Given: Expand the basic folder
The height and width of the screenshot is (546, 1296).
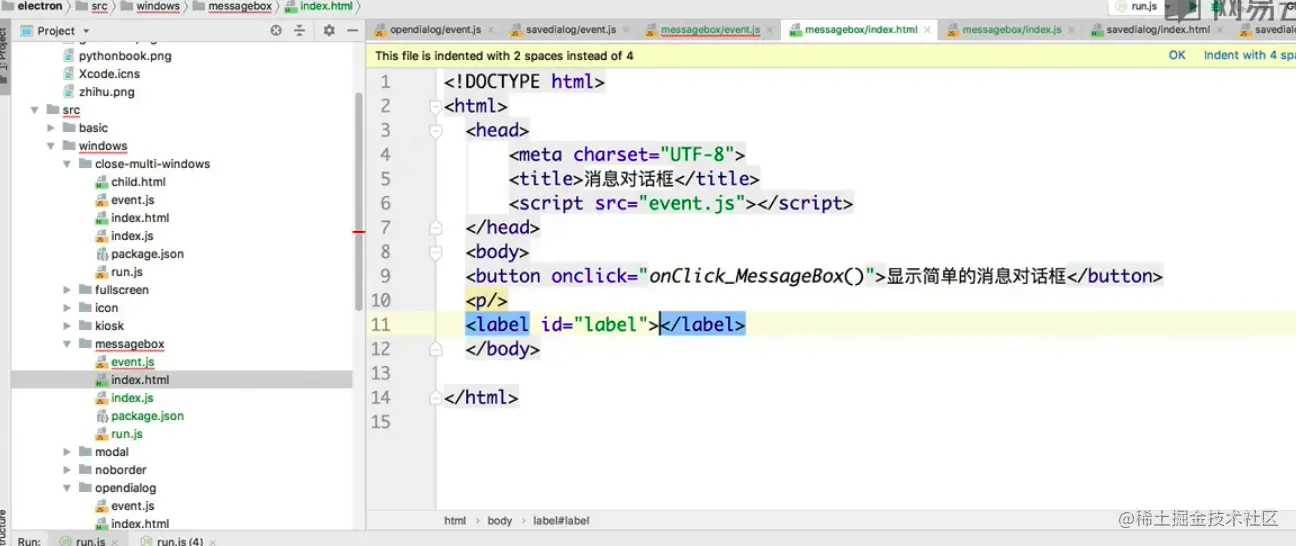Looking at the screenshot, I should tap(51, 128).
